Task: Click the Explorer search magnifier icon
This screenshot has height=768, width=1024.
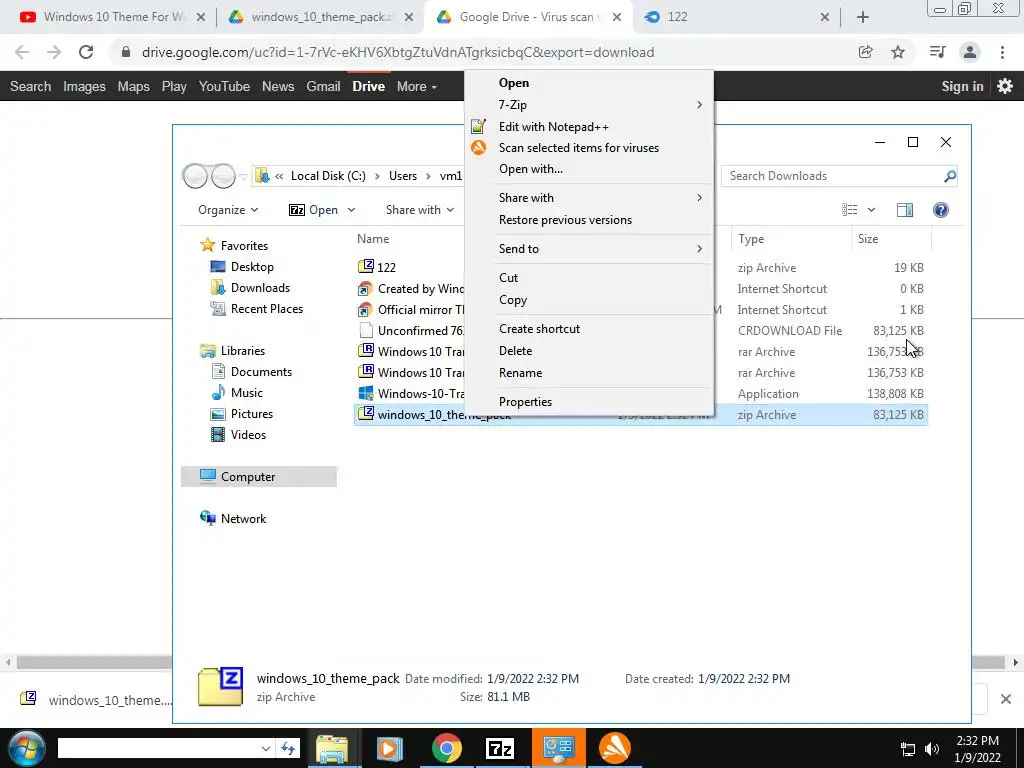Action: click(x=950, y=176)
